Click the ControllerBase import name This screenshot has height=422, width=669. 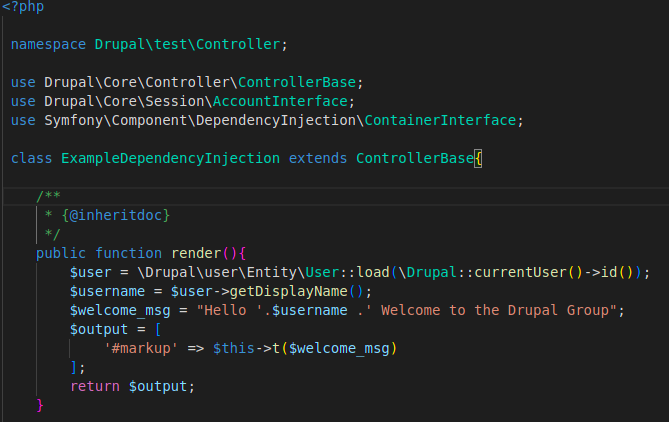pyautogui.click(x=297, y=82)
